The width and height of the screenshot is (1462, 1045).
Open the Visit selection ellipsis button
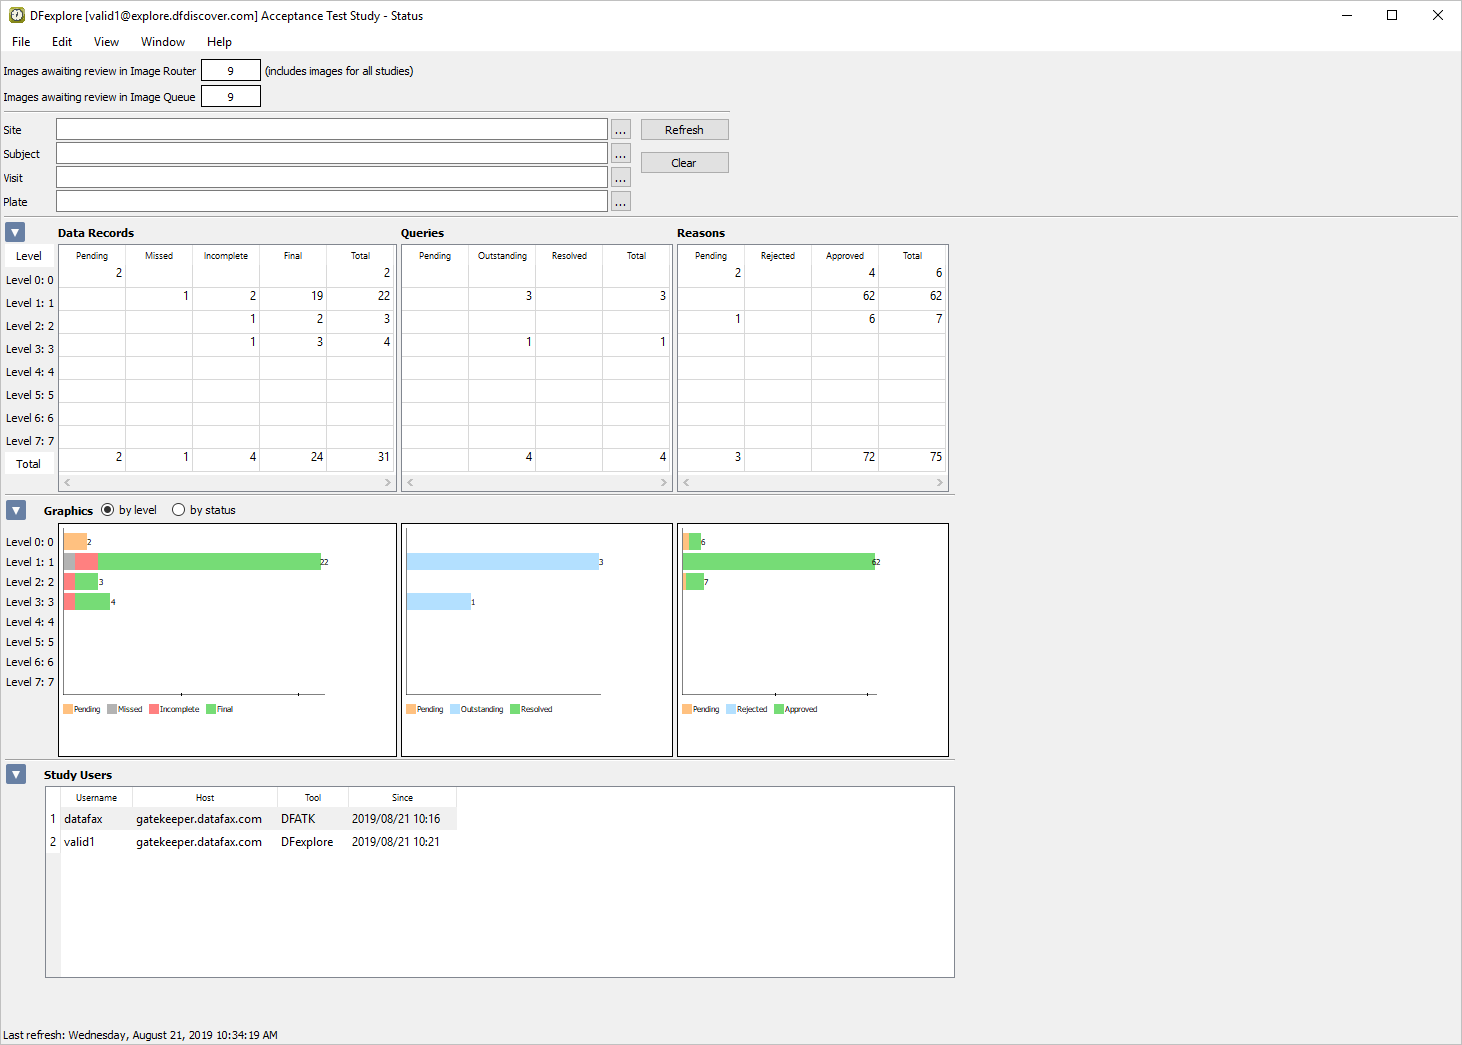(x=621, y=178)
